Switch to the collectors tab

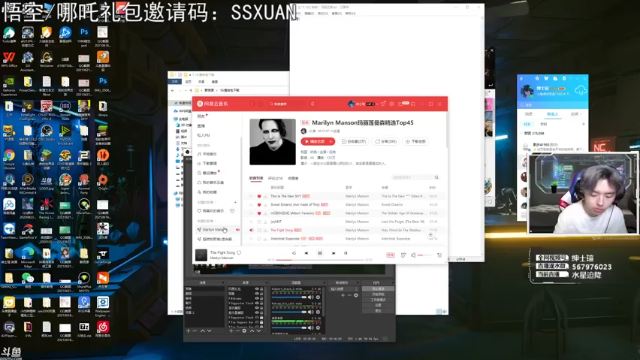293,178
